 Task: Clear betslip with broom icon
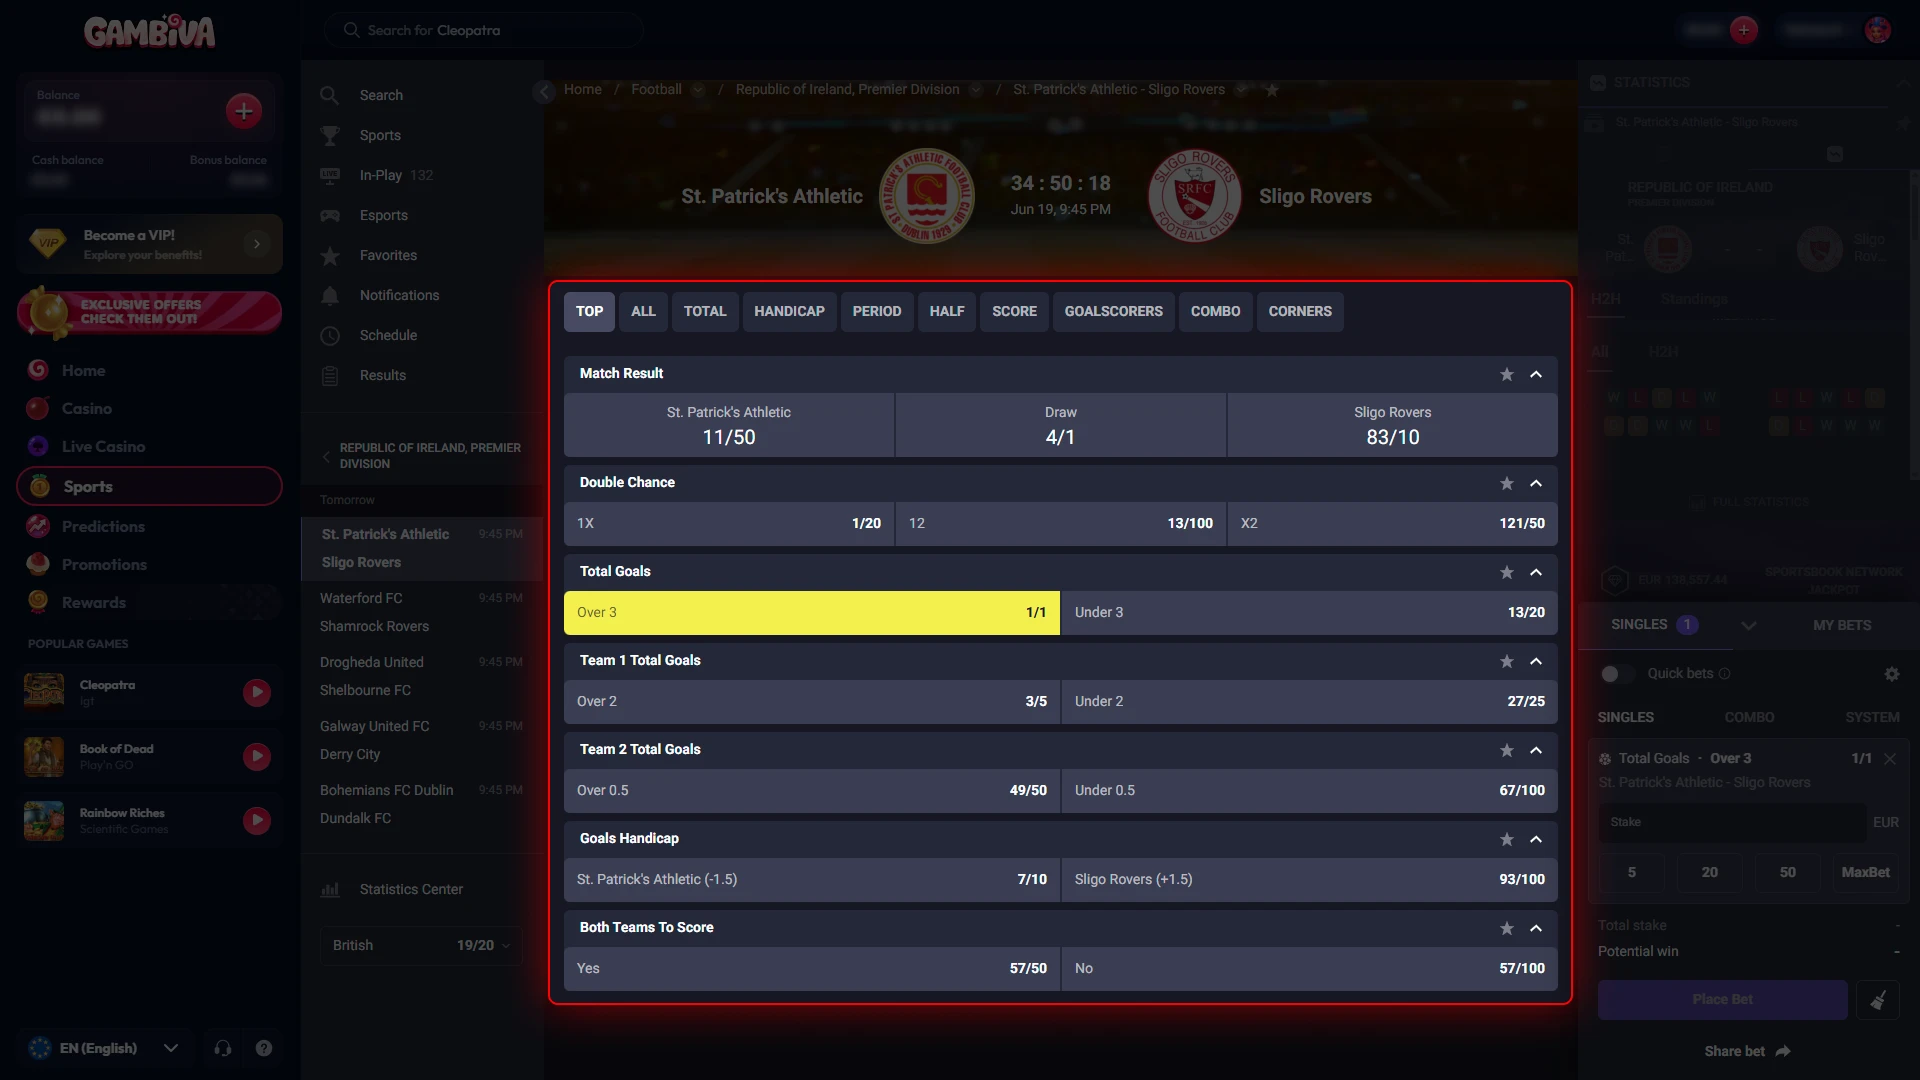1878,1000
